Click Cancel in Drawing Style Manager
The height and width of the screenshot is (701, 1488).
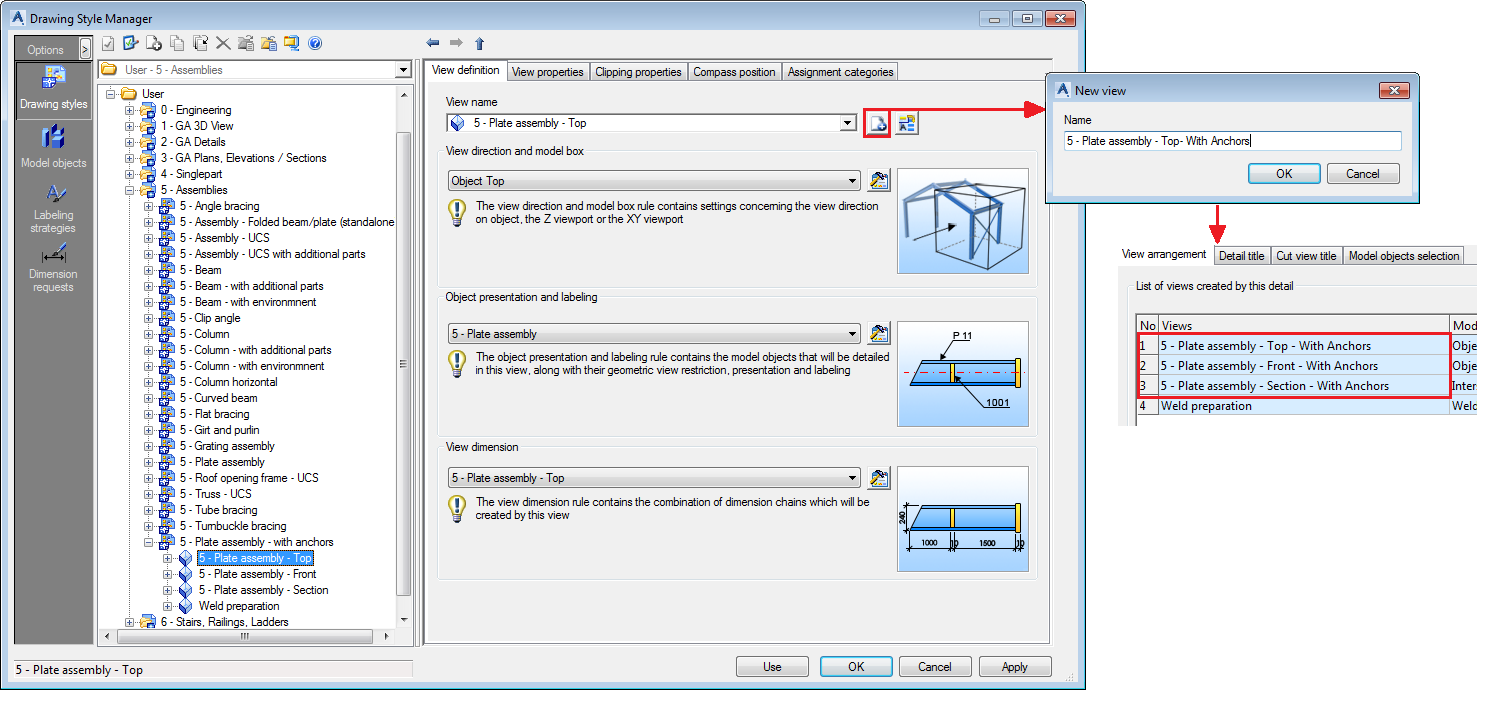coord(935,667)
